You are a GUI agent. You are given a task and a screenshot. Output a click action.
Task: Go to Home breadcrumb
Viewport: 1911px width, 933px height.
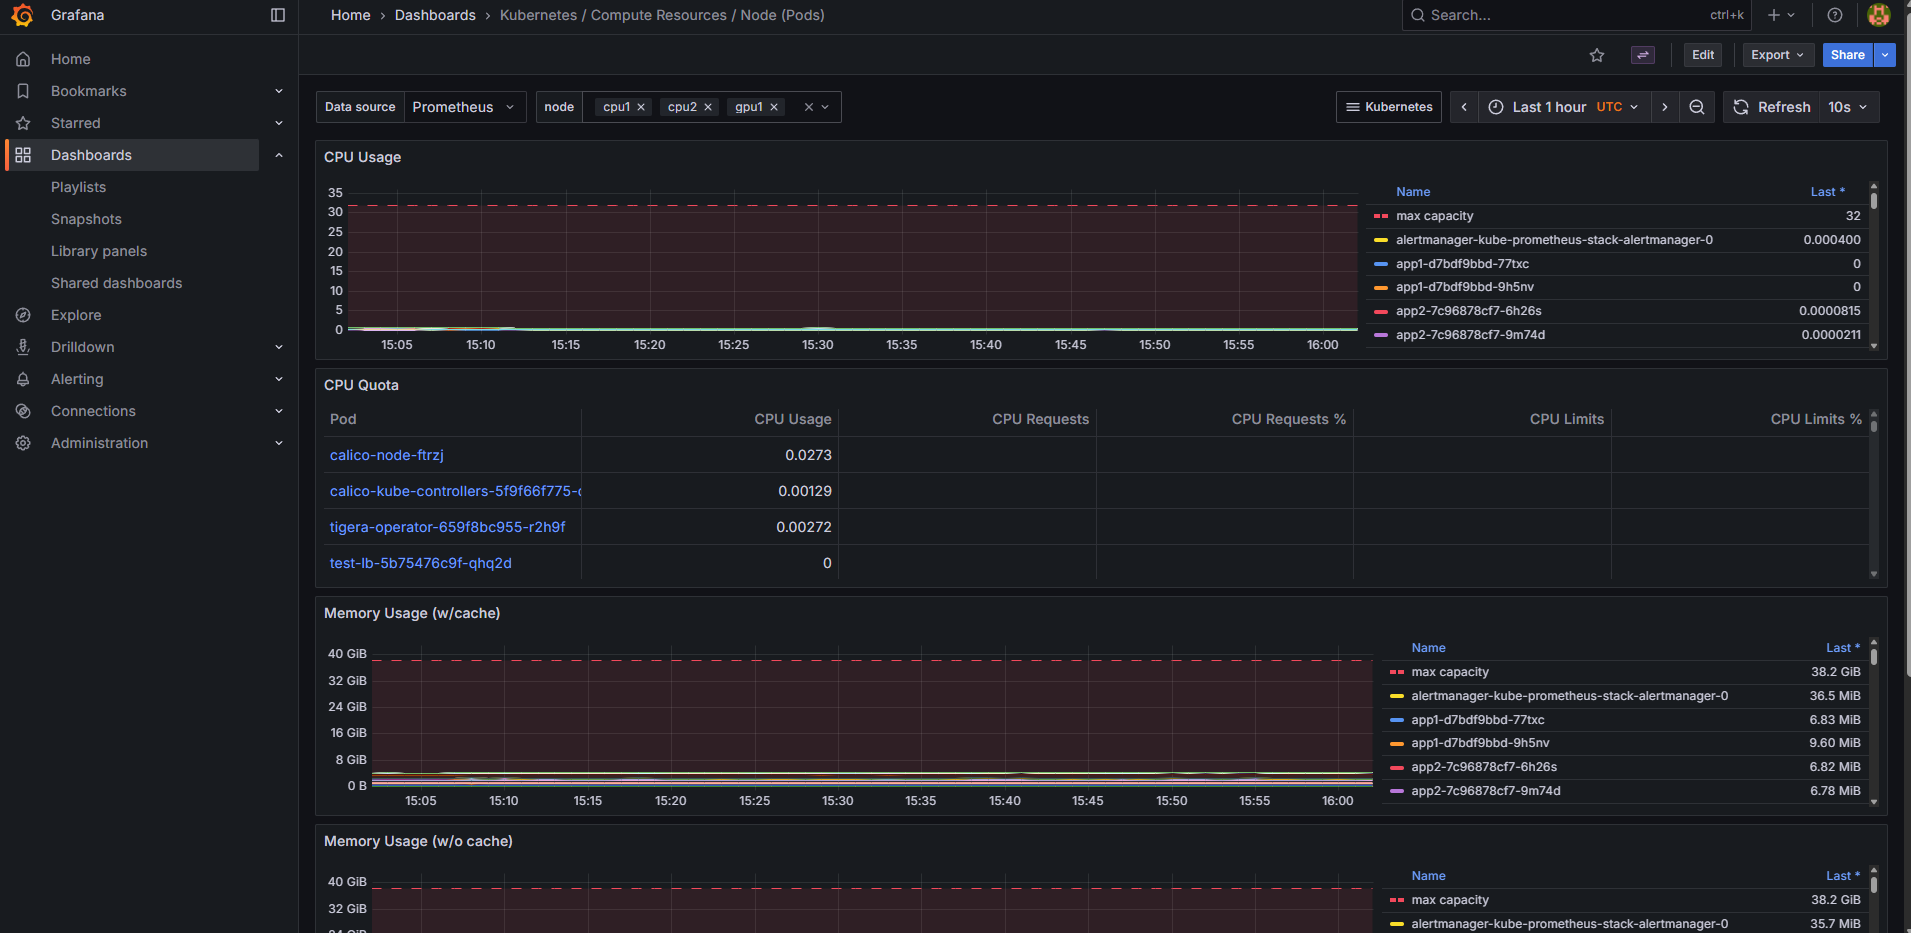click(351, 15)
